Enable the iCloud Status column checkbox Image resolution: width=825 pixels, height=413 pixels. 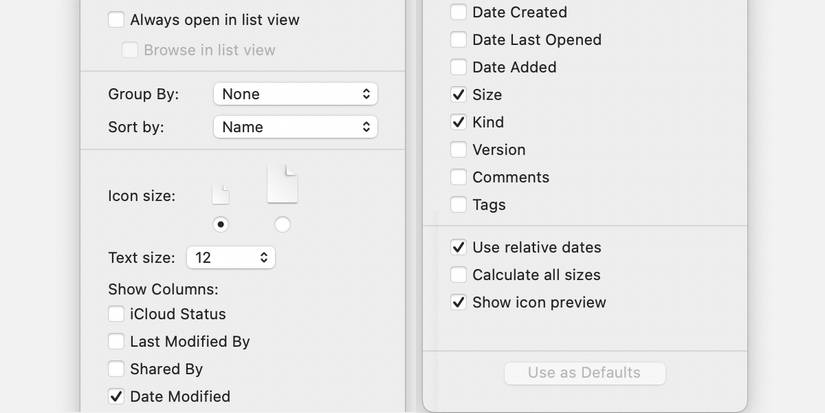pos(116,314)
